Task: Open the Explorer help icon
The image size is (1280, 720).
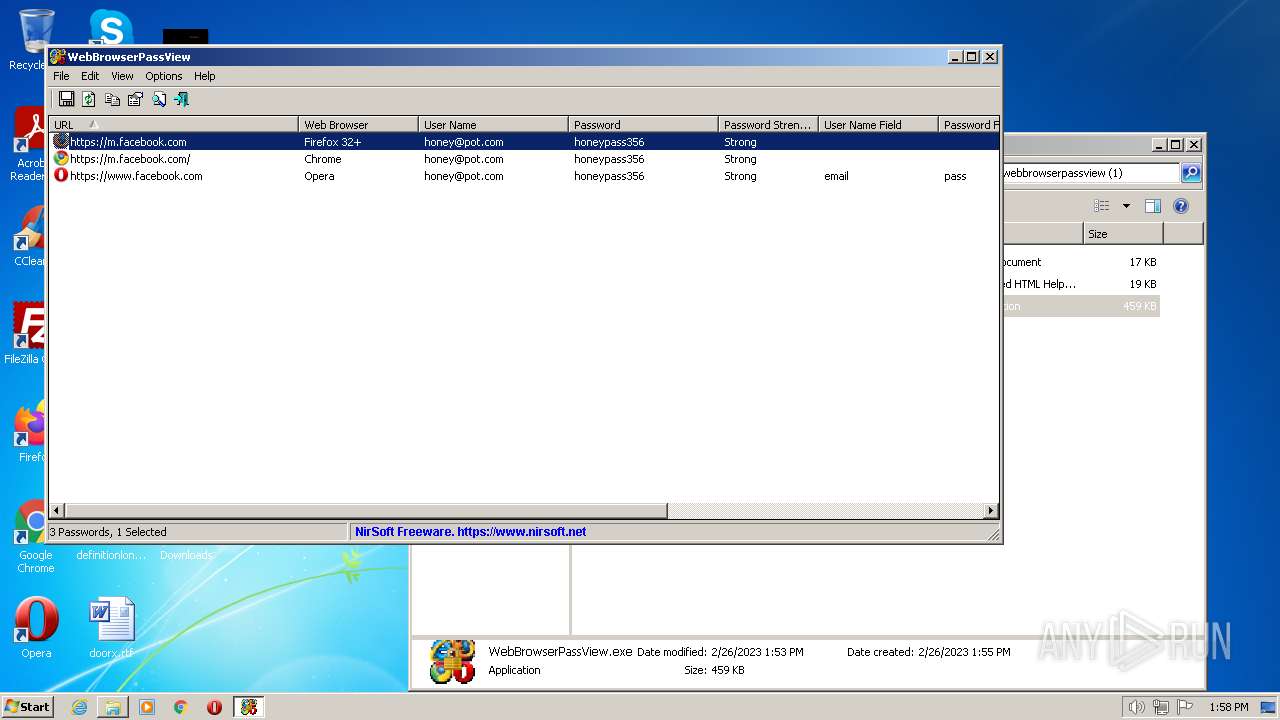Action: click(x=1181, y=206)
